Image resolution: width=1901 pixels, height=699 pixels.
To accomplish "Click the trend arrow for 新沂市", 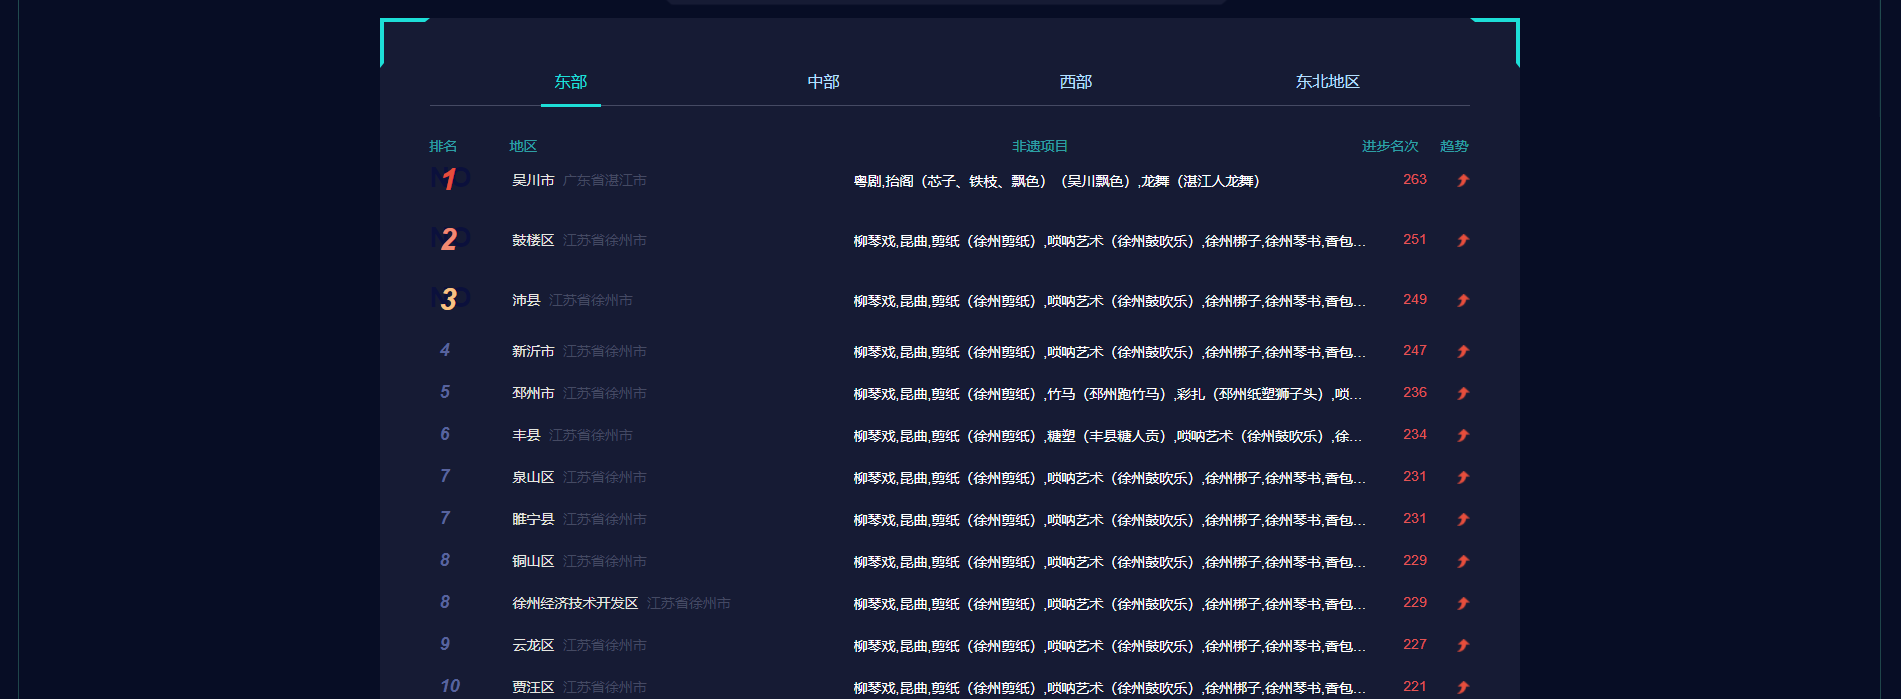I will [1463, 351].
